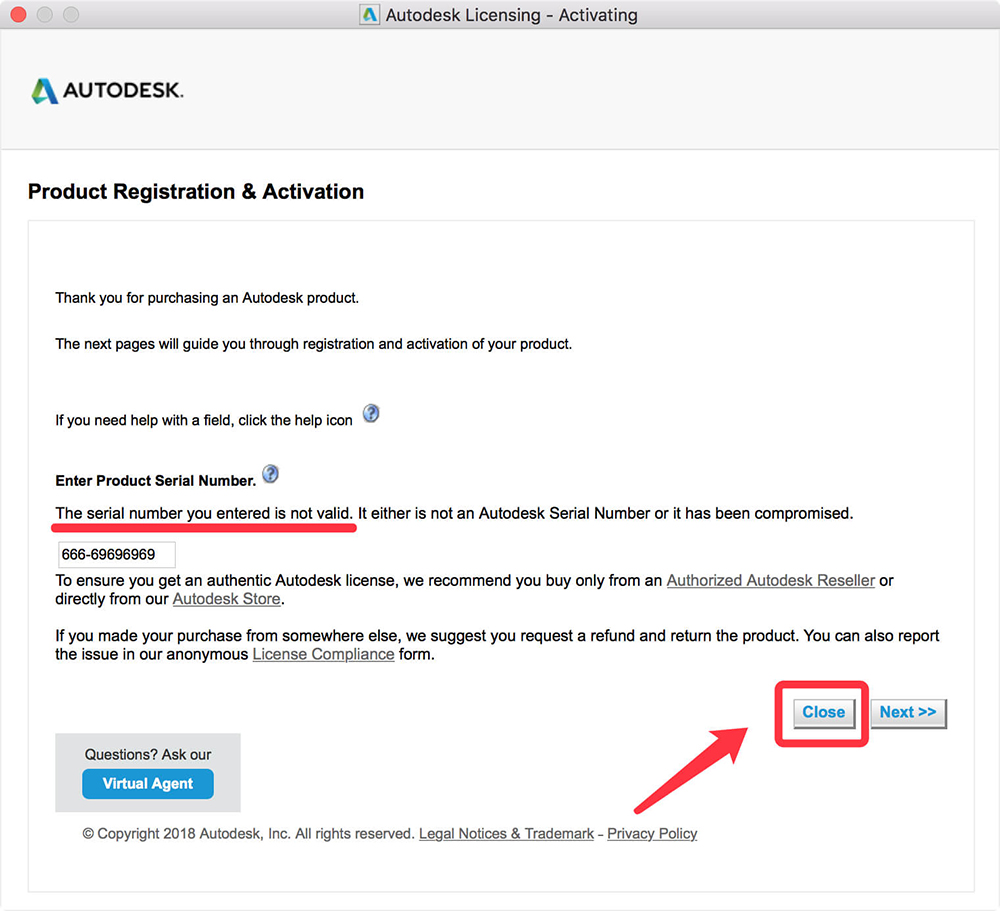Click the 'Autodesk Licensing - Activating' window title
The height and width of the screenshot is (911, 1000).
click(x=511, y=15)
